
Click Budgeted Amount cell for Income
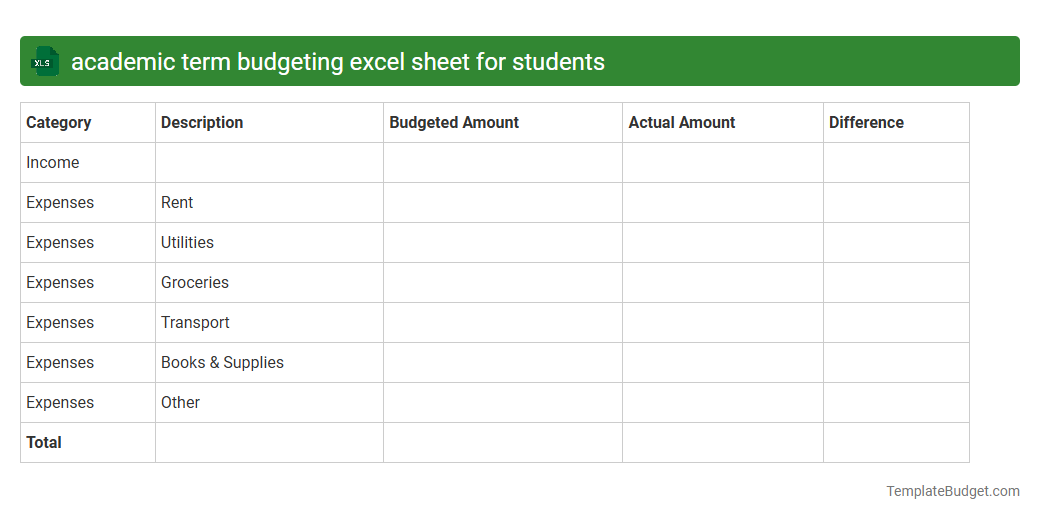[503, 162]
